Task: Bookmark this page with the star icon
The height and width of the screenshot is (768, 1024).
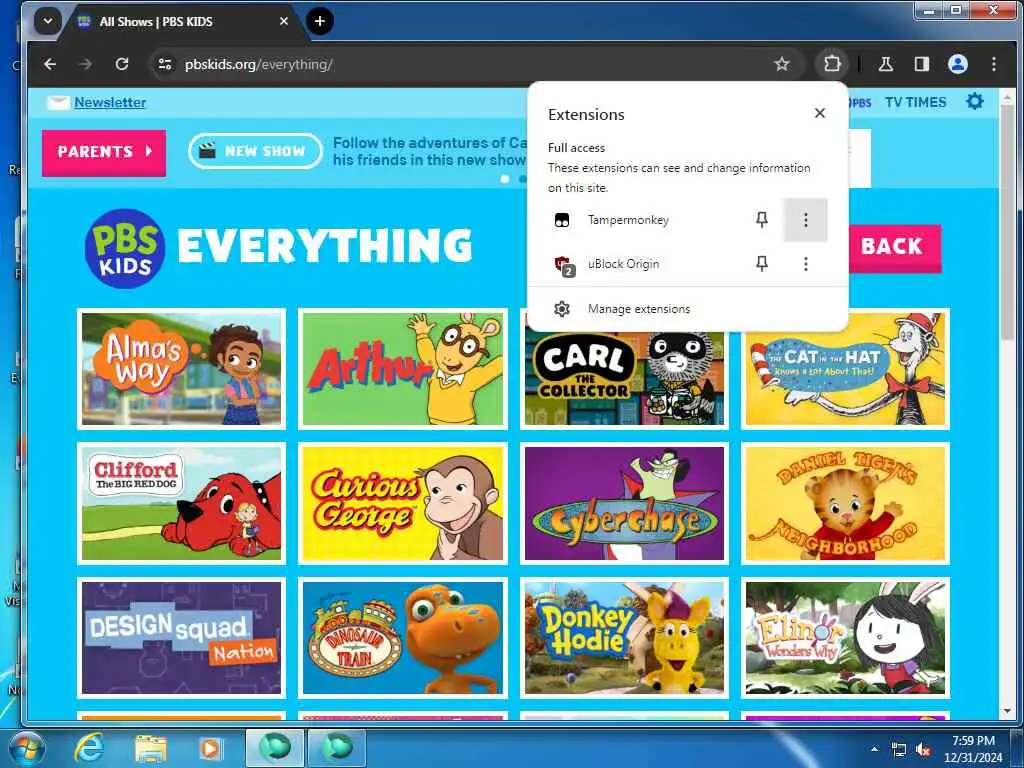Action: (781, 64)
